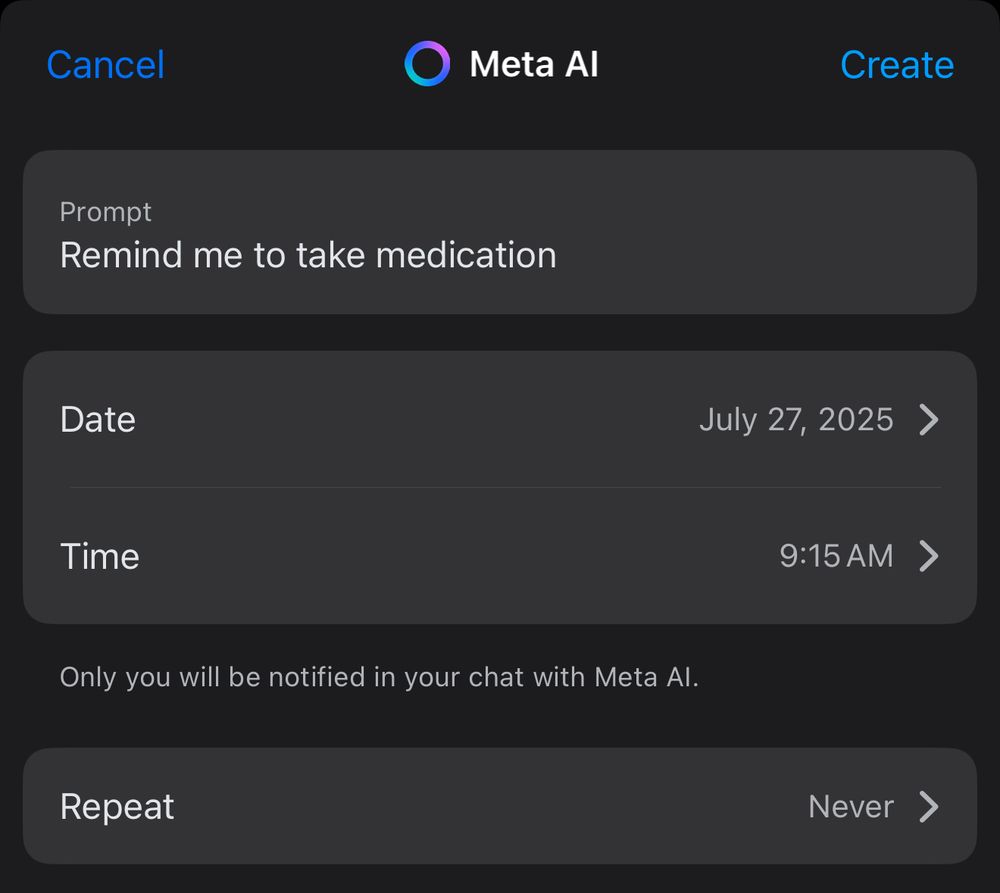Tap the Time label

click(x=99, y=556)
